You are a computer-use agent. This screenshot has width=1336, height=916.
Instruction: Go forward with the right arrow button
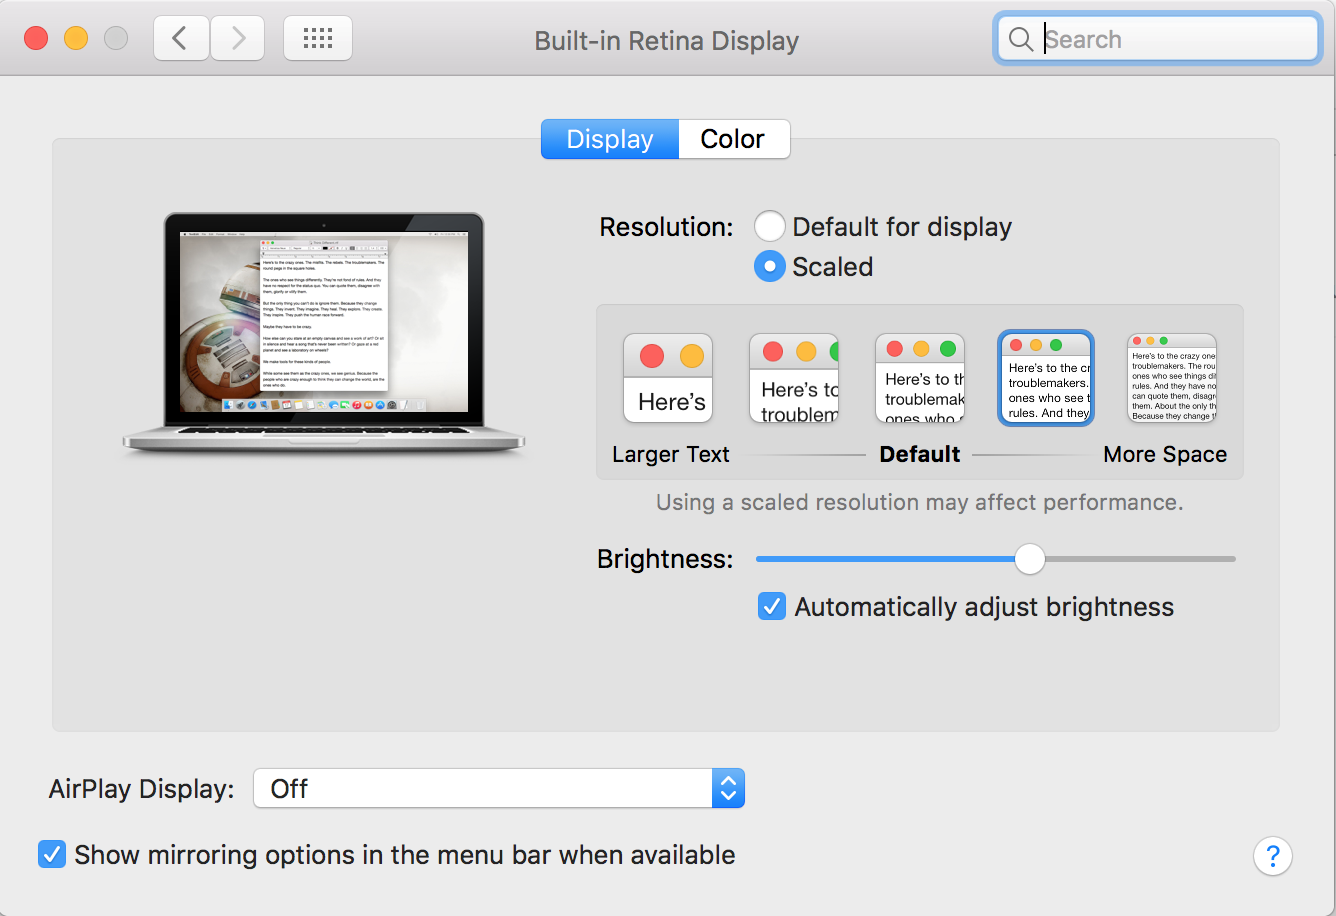point(237,39)
